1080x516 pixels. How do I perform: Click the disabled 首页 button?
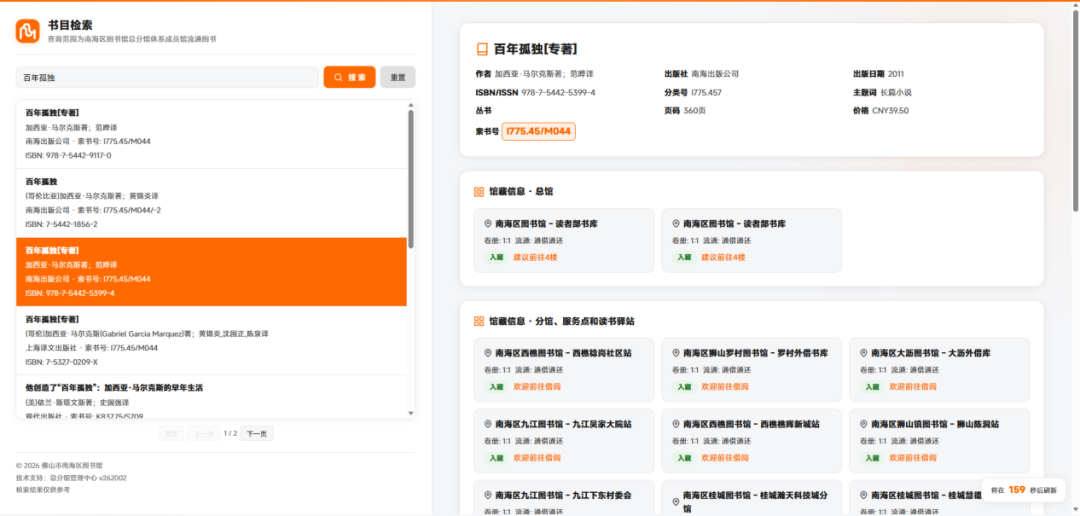(x=171, y=433)
